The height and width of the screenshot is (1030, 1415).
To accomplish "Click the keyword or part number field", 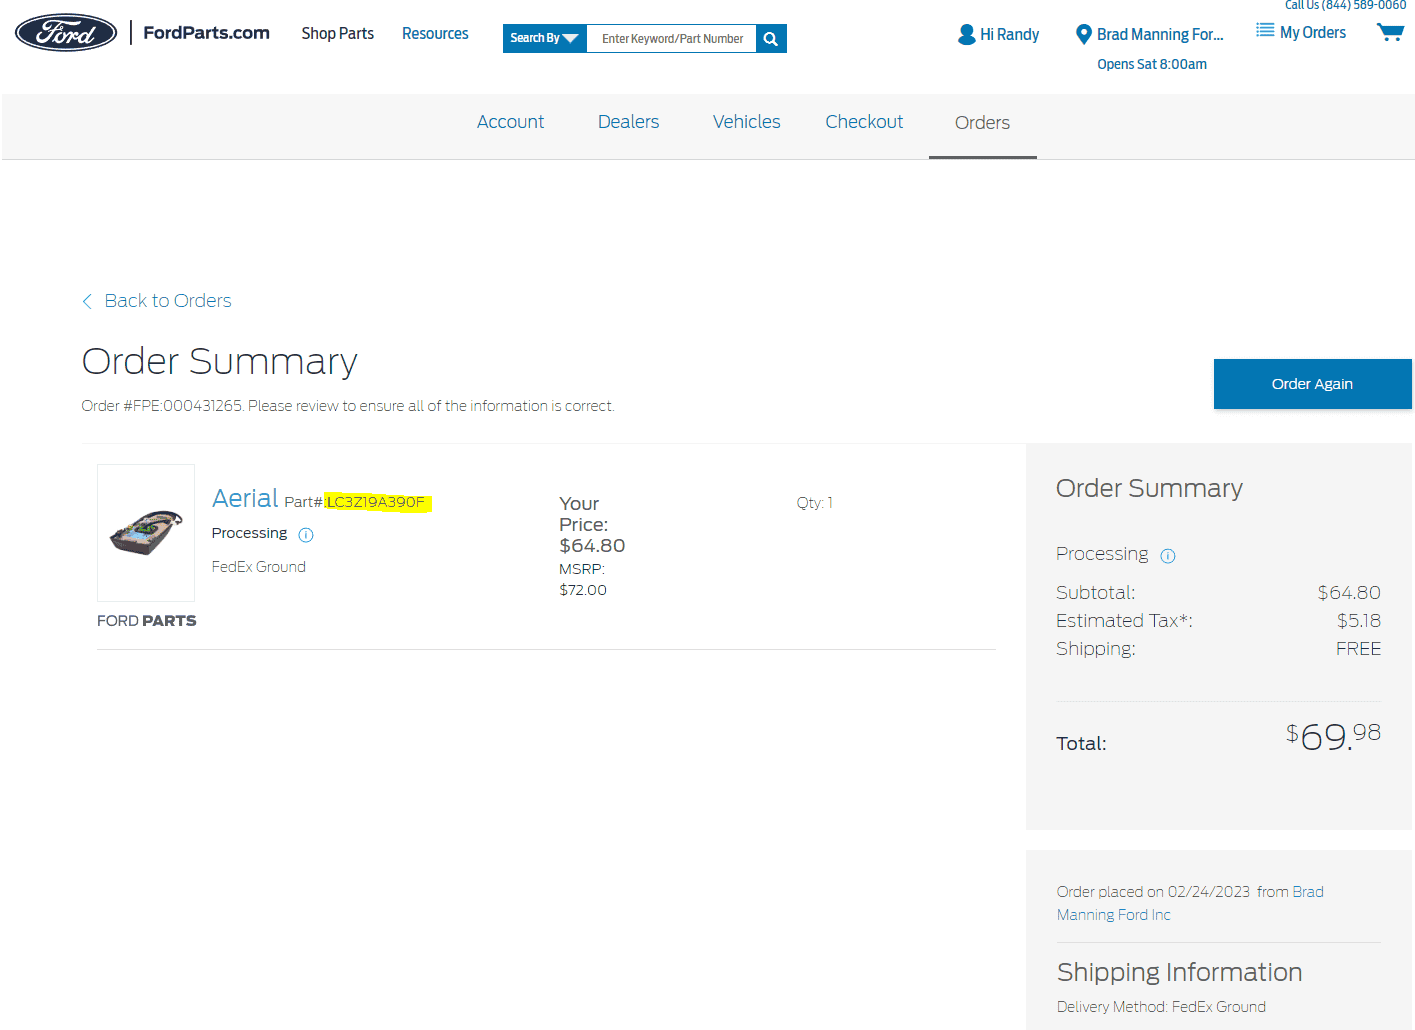I will (672, 39).
